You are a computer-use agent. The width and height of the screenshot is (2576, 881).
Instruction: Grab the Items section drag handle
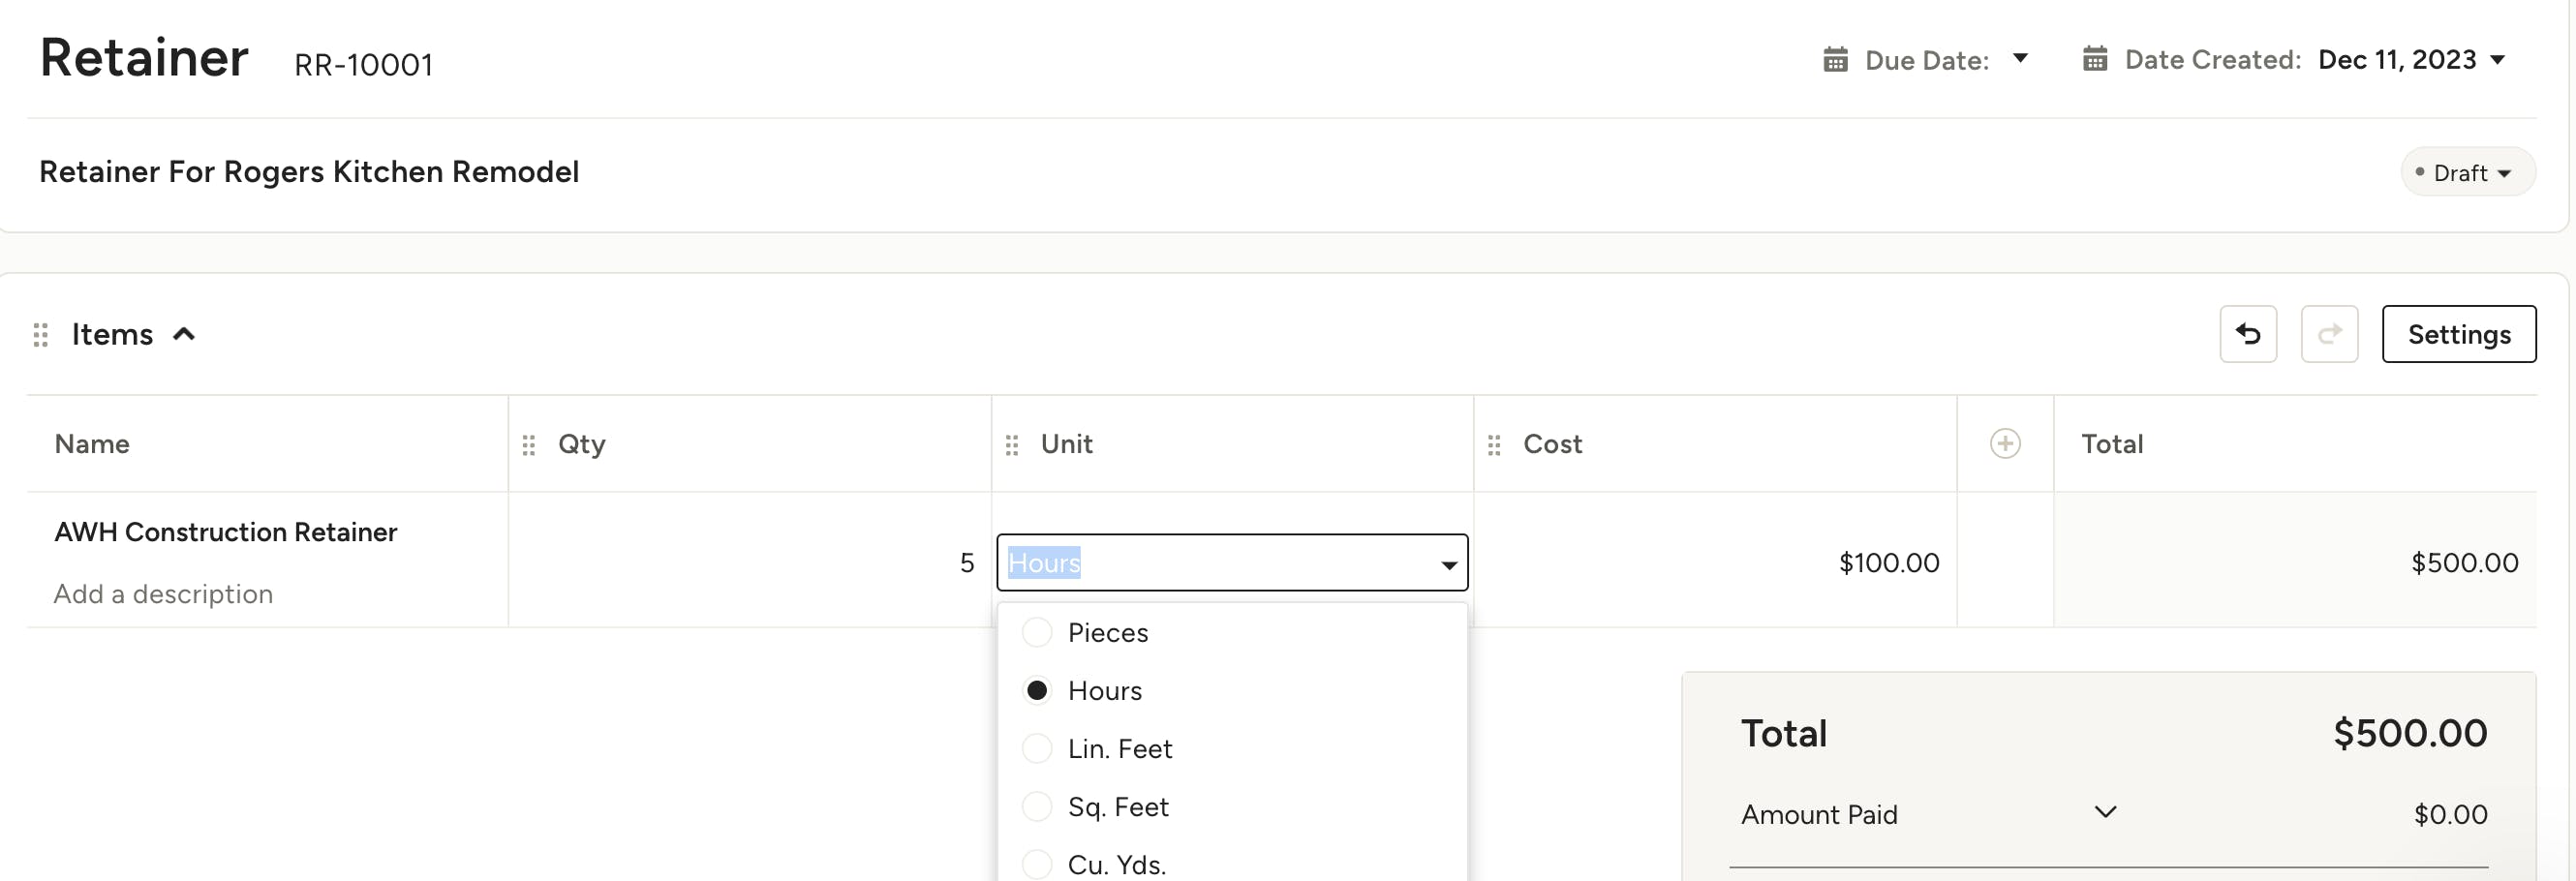click(41, 335)
